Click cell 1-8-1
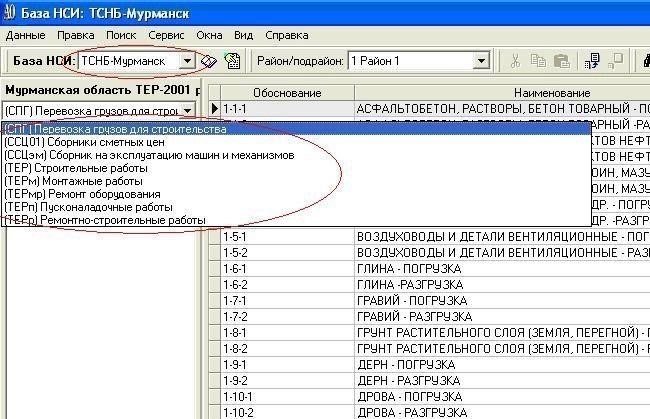Screen dimensions: 650x419 tap(287, 333)
